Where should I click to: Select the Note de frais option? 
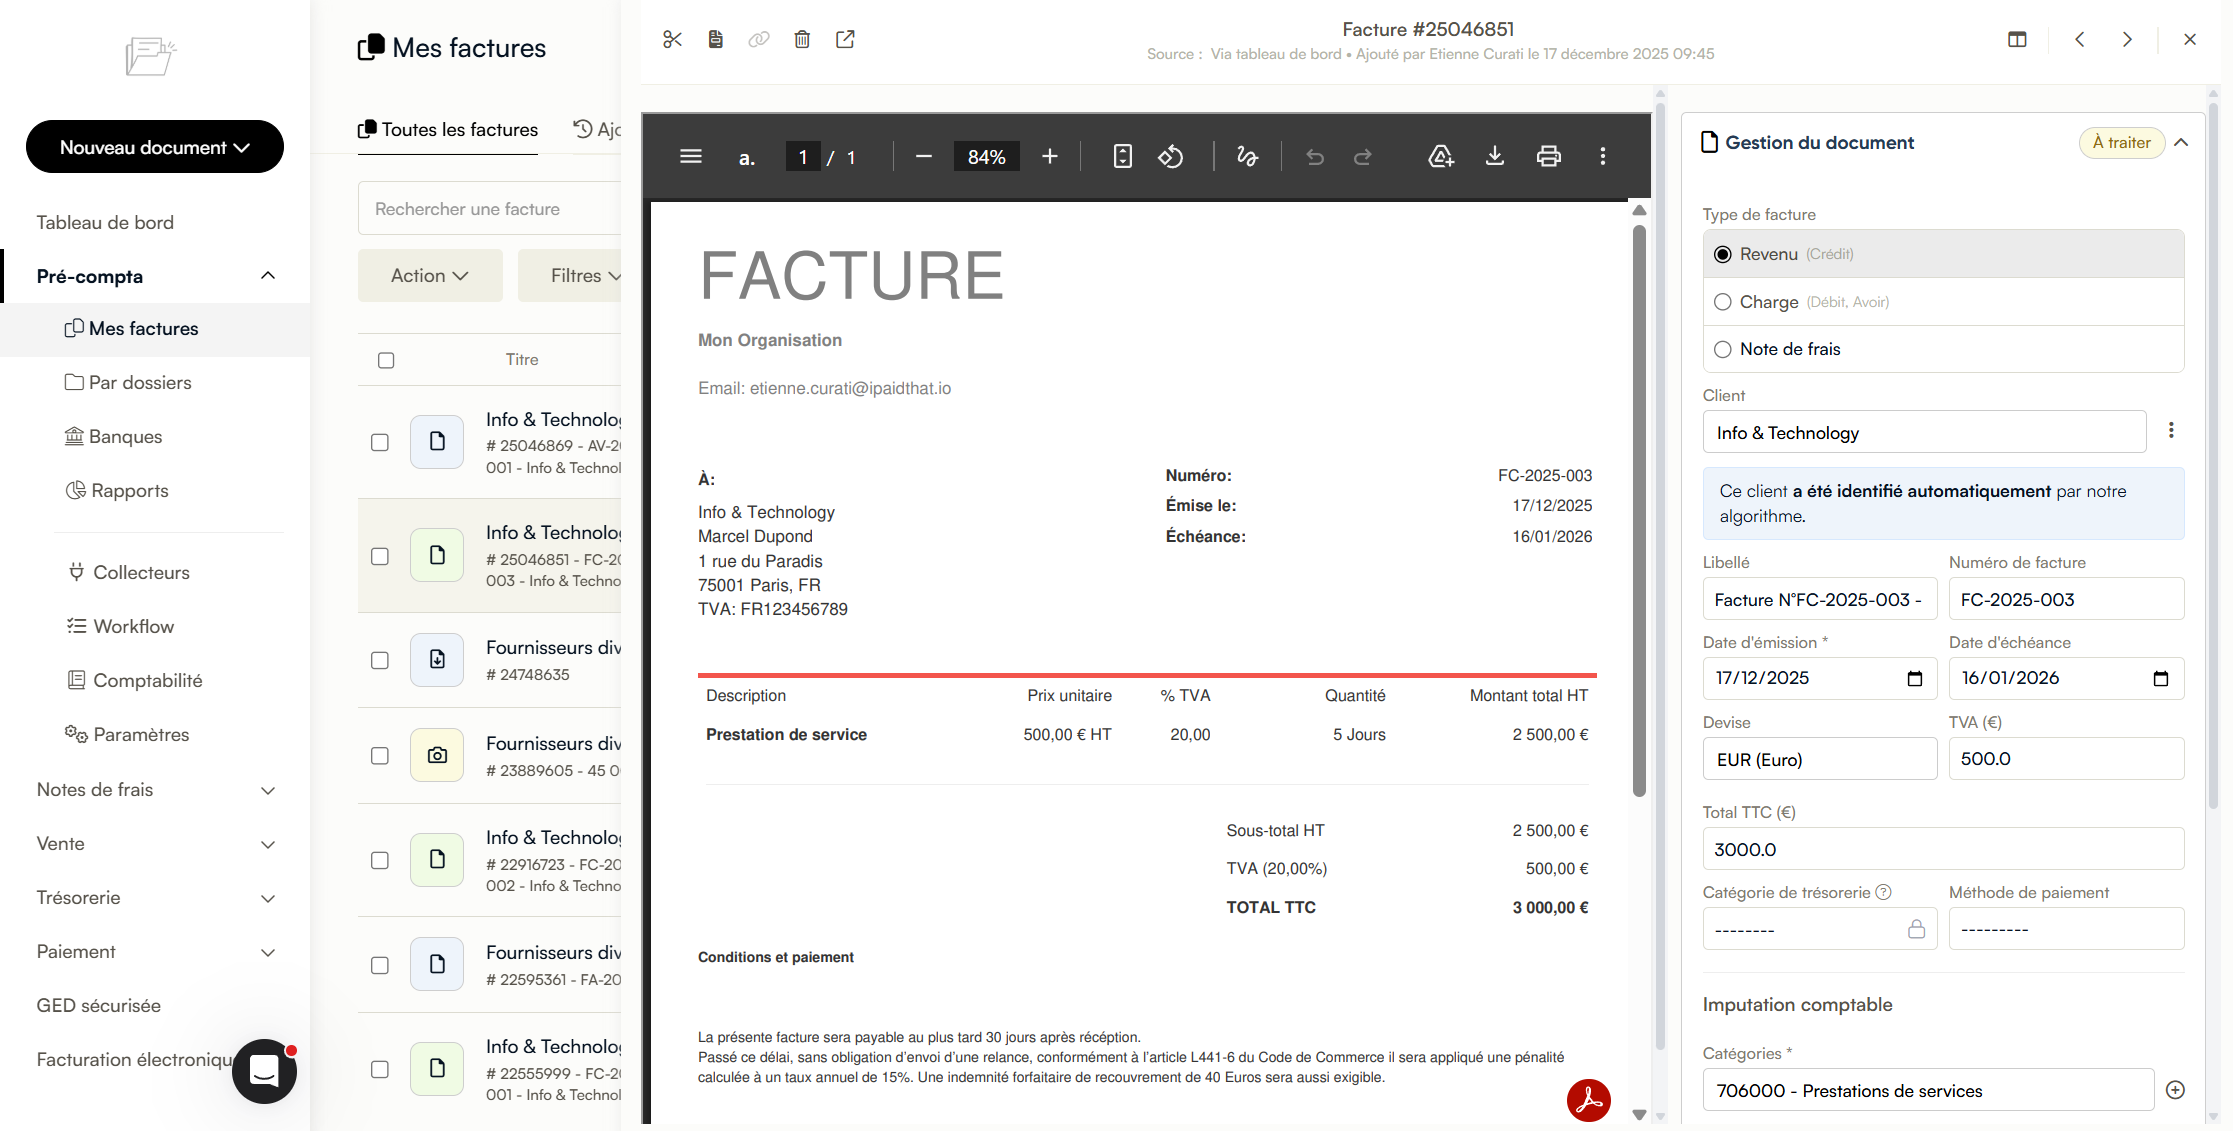tap(1723, 349)
